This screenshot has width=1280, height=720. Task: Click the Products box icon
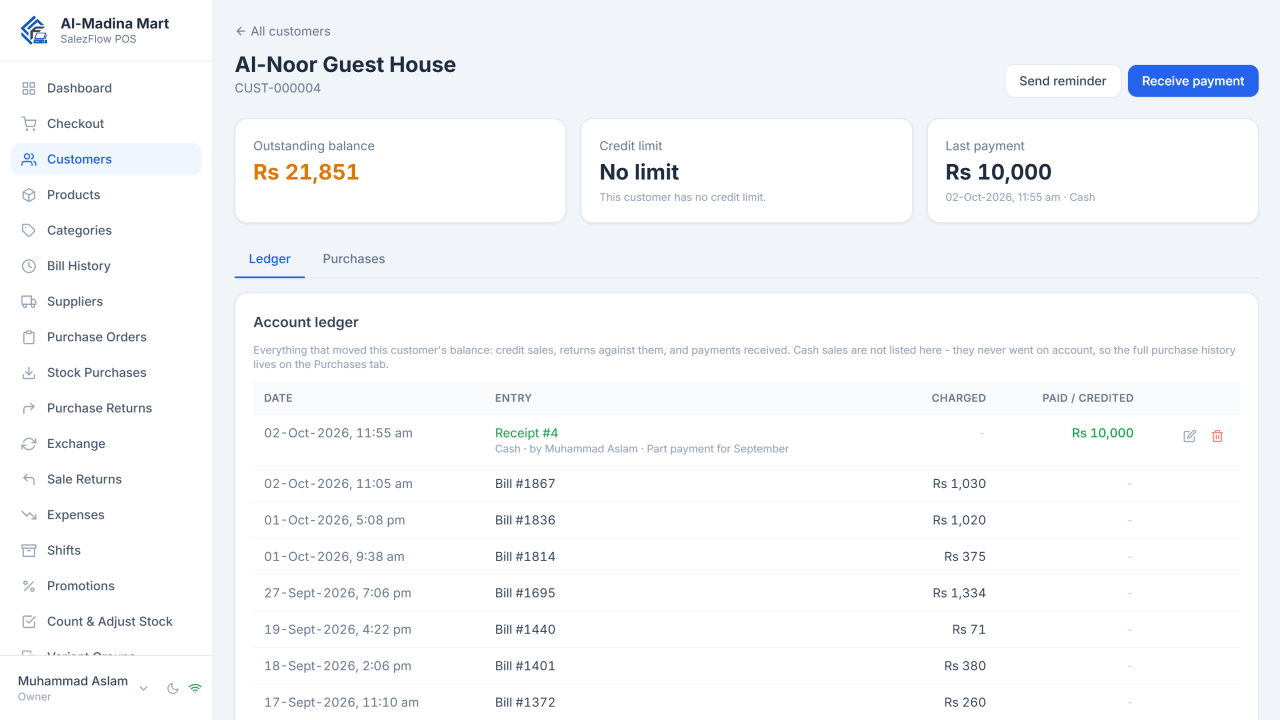tap(29, 195)
